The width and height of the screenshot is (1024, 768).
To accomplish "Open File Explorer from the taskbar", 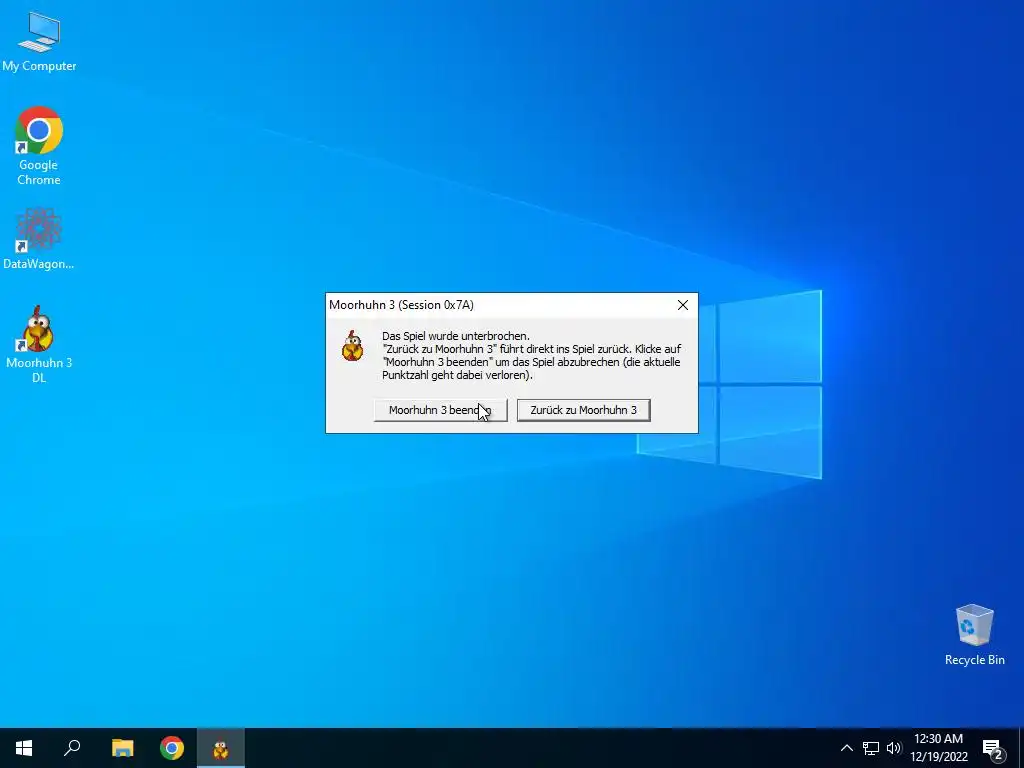I will (x=122, y=748).
